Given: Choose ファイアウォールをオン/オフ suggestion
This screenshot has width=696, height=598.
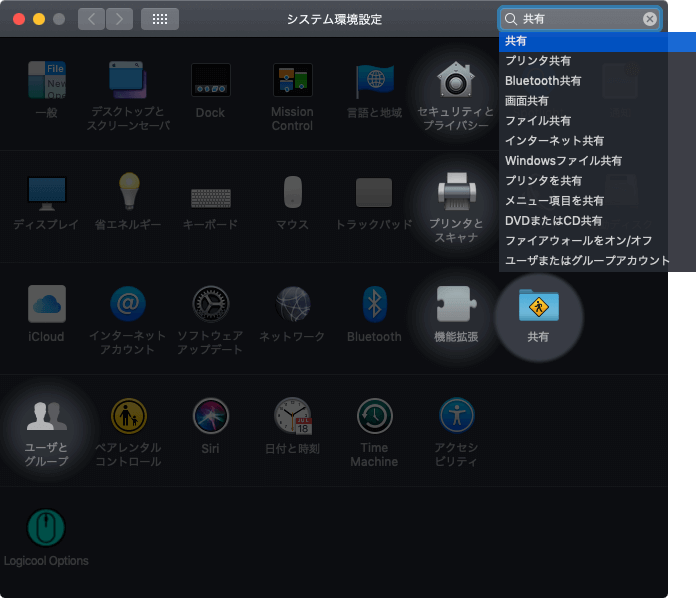Looking at the screenshot, I should 597,241.
